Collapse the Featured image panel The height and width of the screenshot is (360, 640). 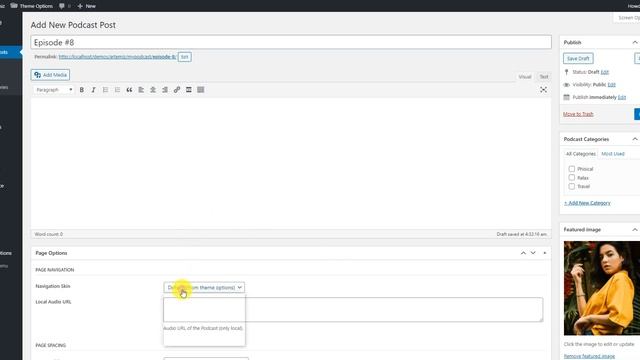[x=635, y=230]
